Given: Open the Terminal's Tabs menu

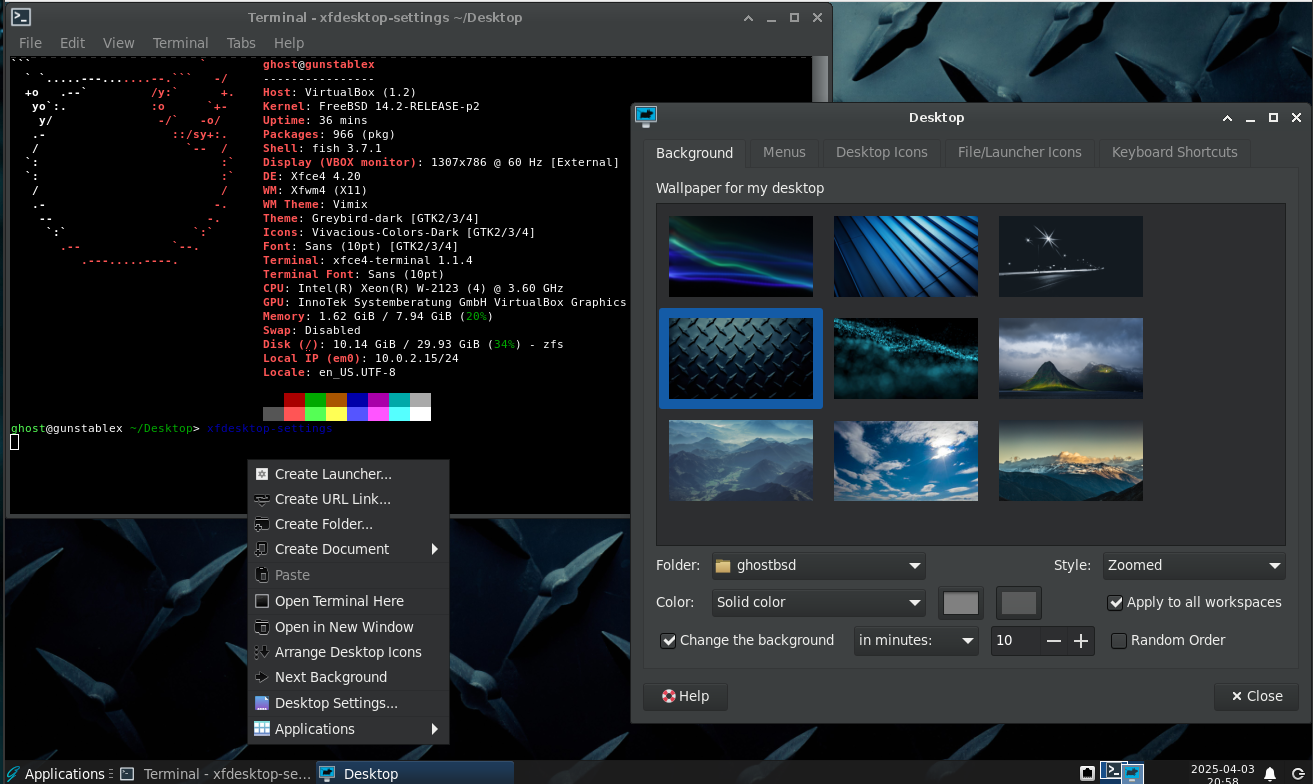Looking at the screenshot, I should click(x=241, y=43).
